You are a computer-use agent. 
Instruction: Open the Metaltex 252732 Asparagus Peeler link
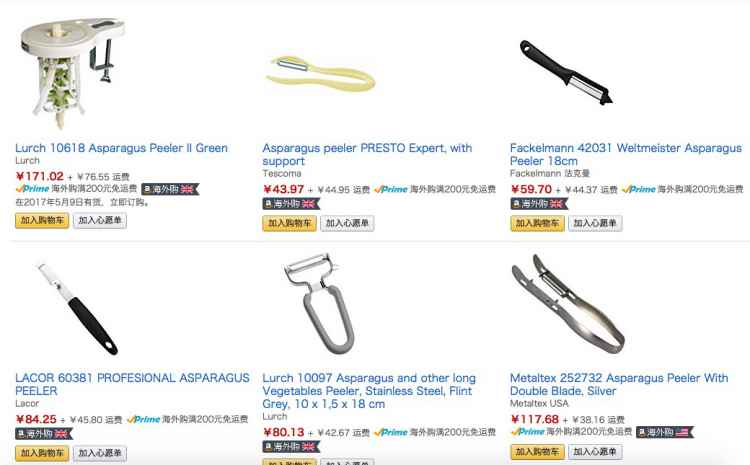click(619, 384)
